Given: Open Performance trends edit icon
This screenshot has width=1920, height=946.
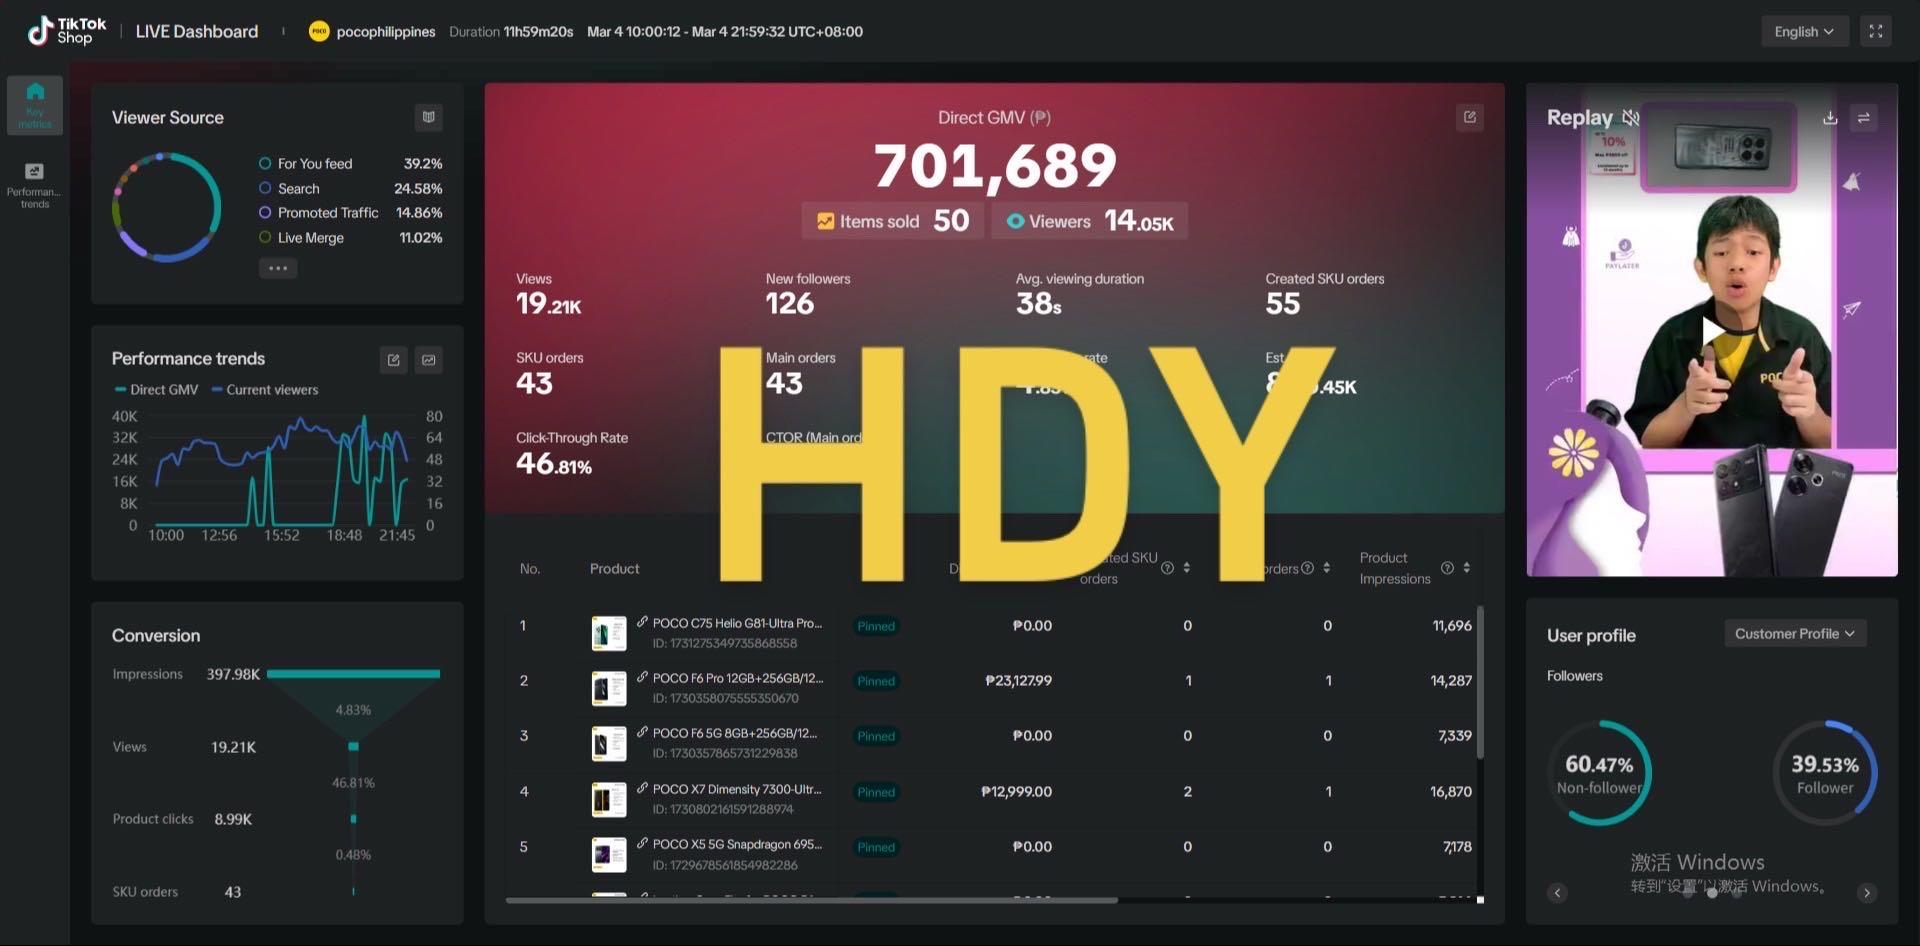Looking at the screenshot, I should click(393, 360).
